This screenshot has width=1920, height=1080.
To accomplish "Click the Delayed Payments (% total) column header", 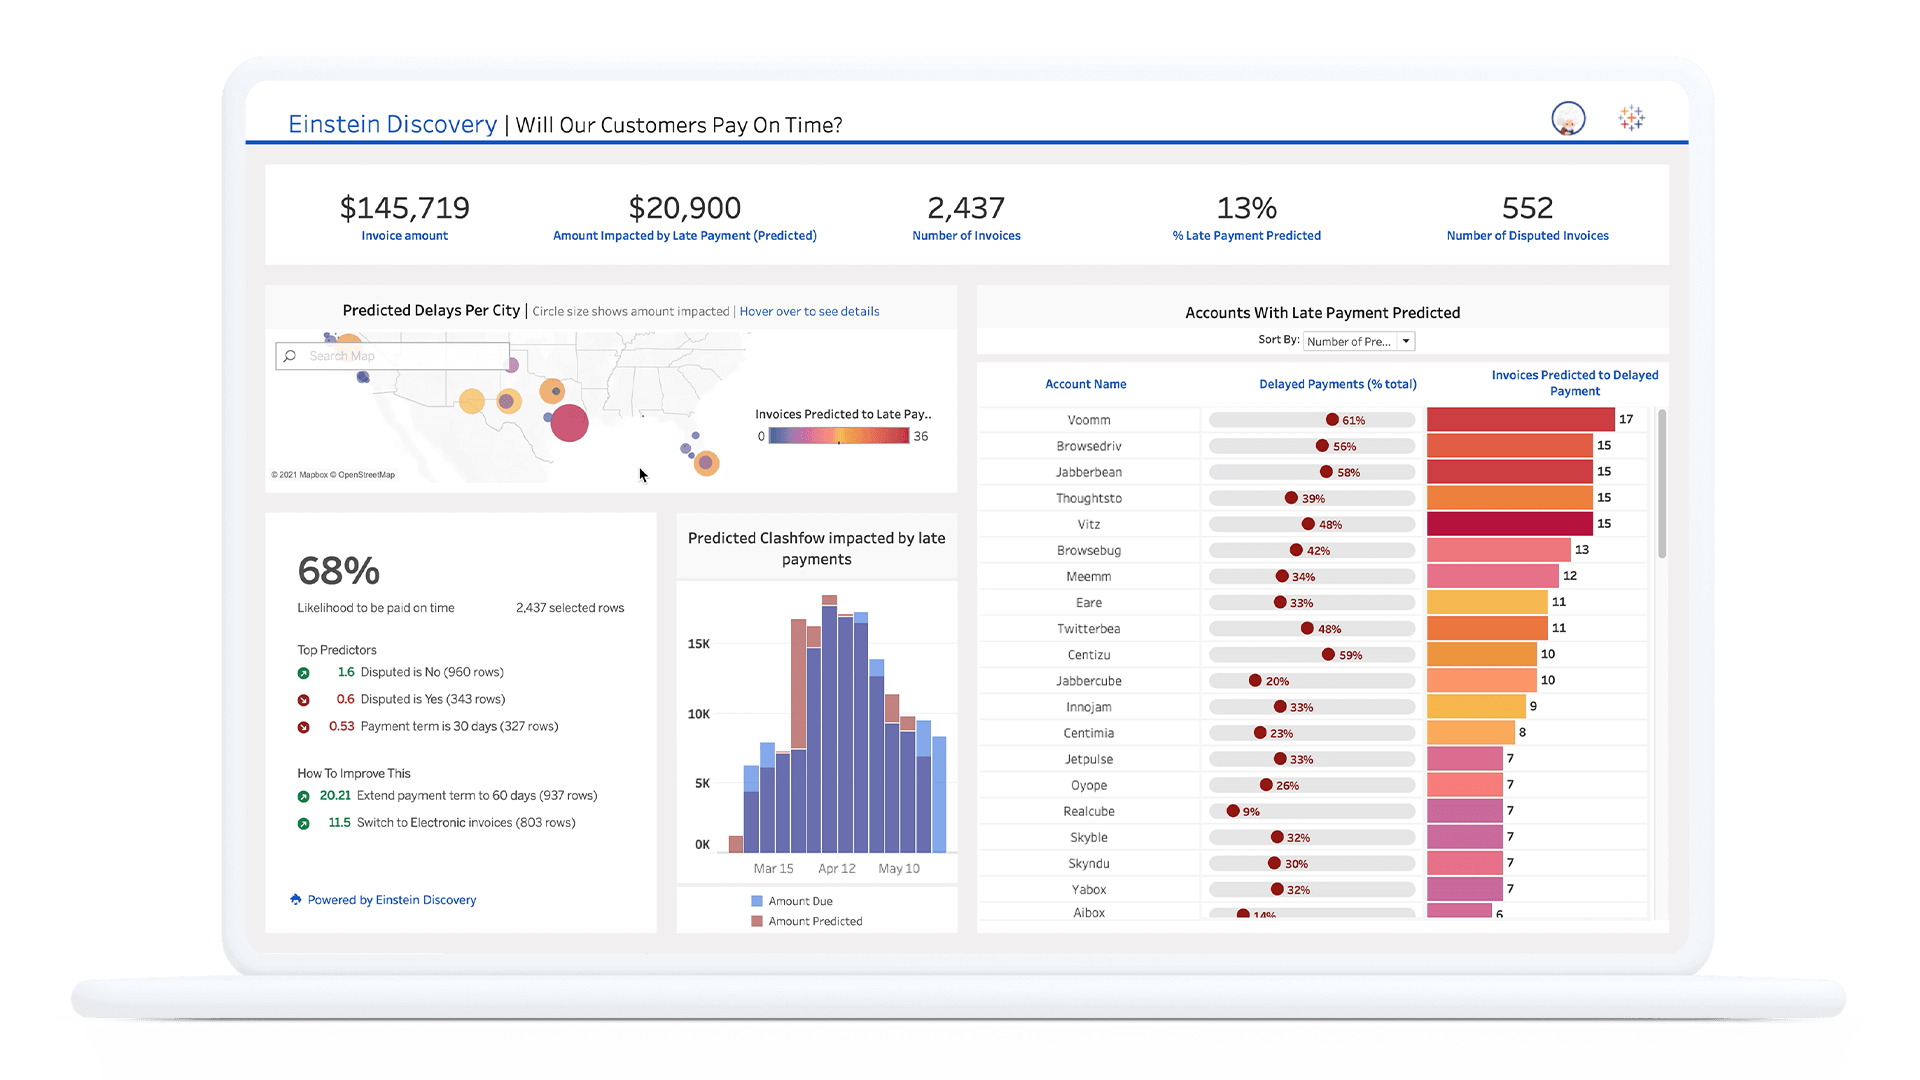I will (x=1337, y=384).
